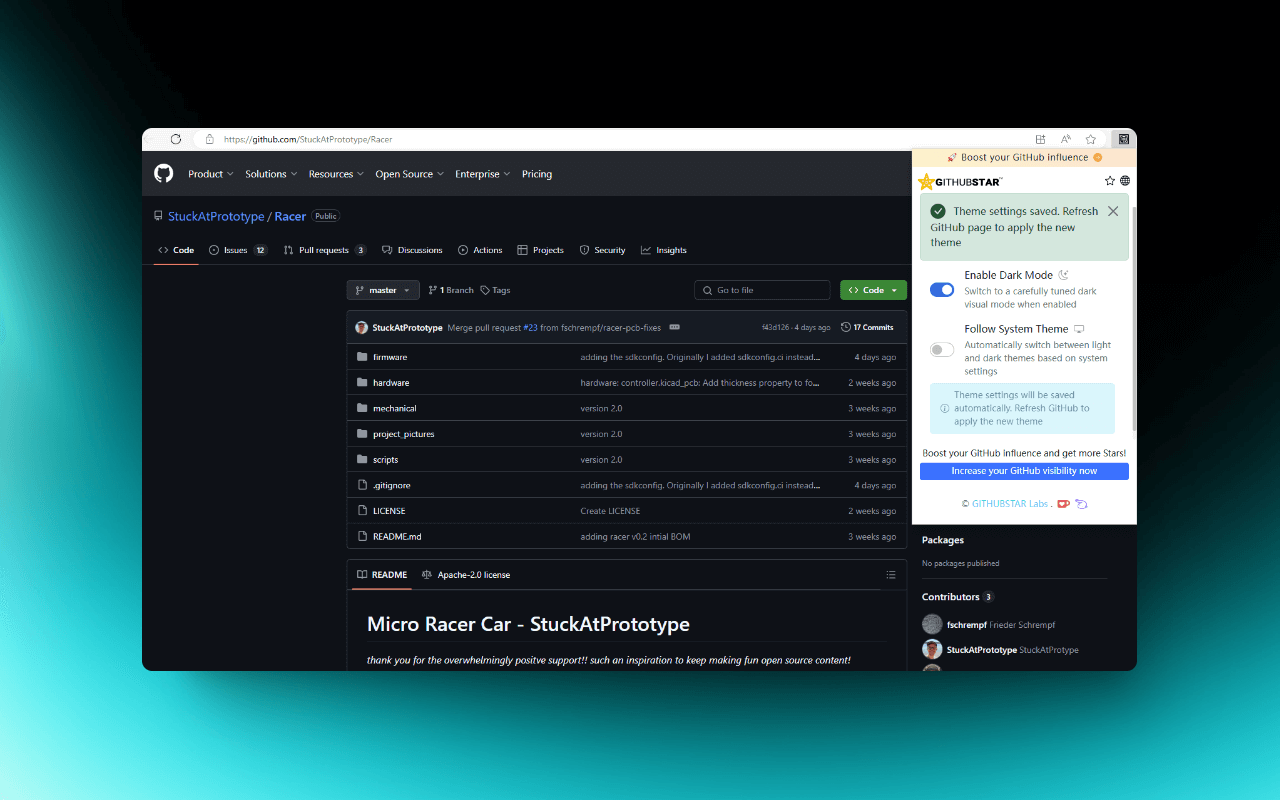The width and height of the screenshot is (1280, 800).
Task: Click the Go to file search field
Action: [x=762, y=290]
